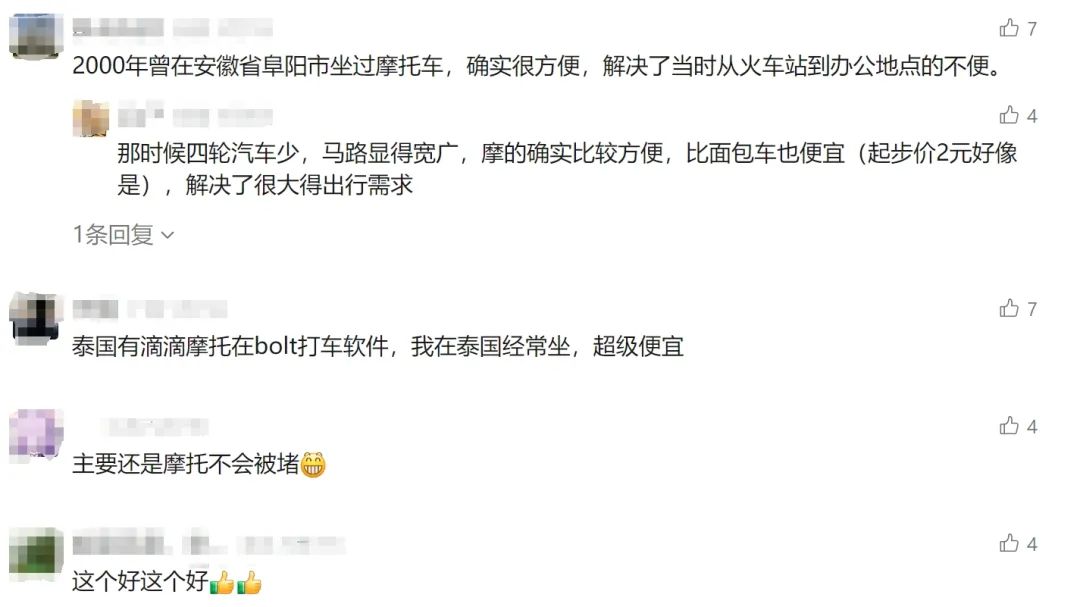
Task: Open the Thailand commenter's dark avatar
Action: (36, 318)
